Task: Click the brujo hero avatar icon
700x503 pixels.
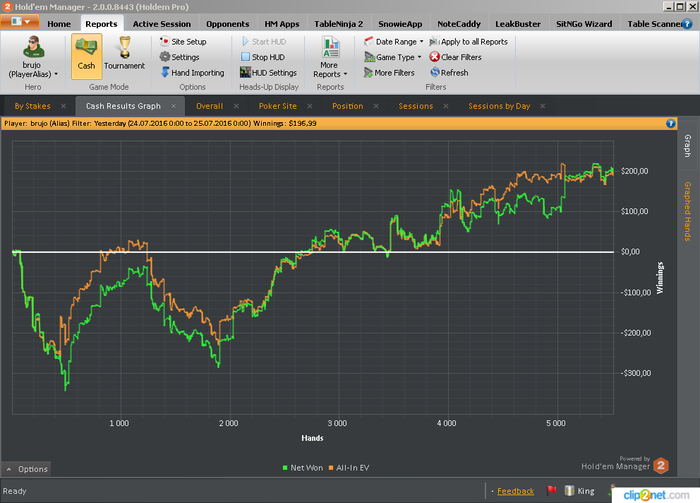Action: pyautogui.click(x=33, y=47)
